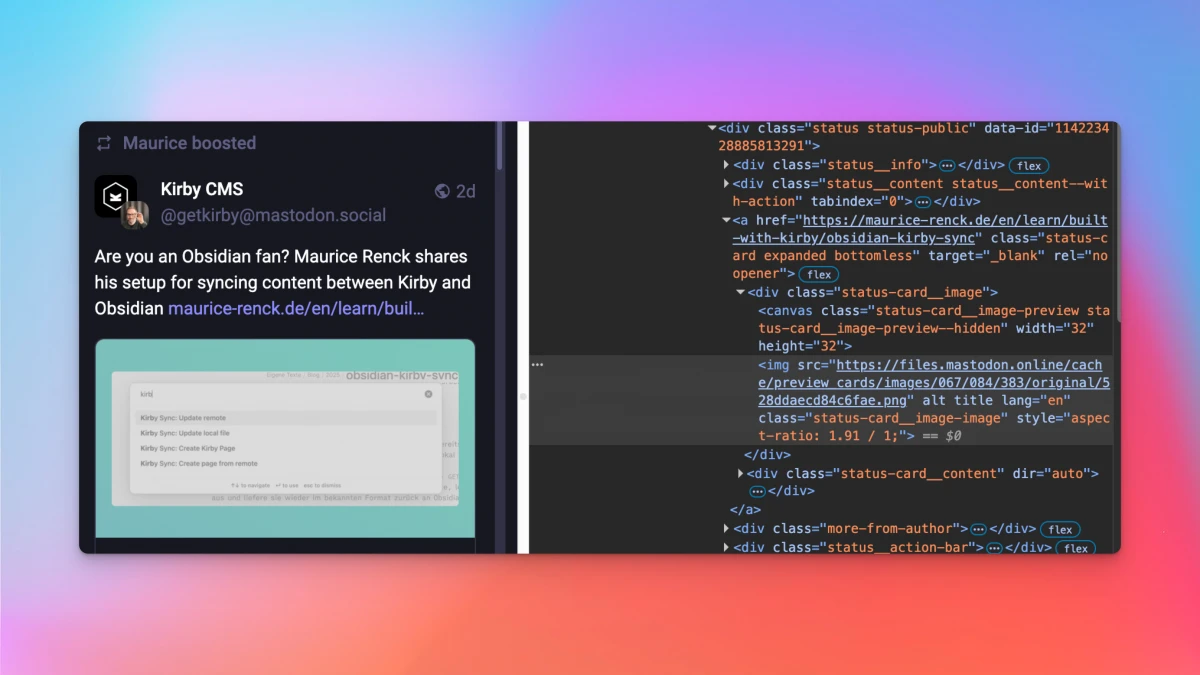Click the ellipsis badge in status__action-bar row
This screenshot has width=1200, height=675.
pyautogui.click(x=994, y=548)
